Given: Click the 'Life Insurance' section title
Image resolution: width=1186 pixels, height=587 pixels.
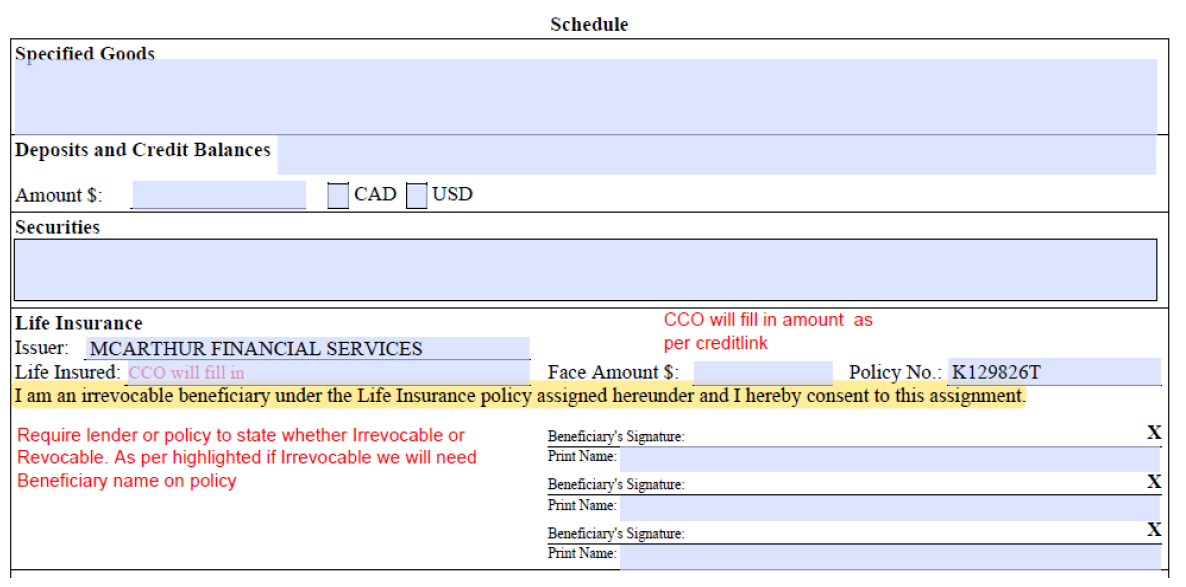Looking at the screenshot, I should tap(79, 323).
